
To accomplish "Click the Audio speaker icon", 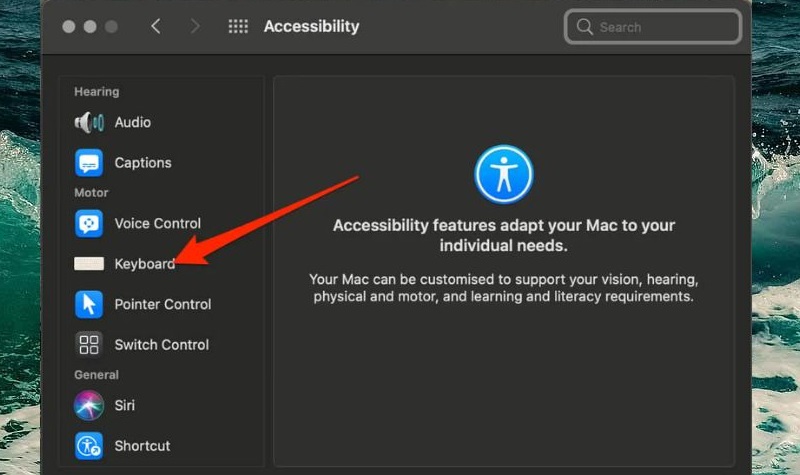I will coord(89,122).
